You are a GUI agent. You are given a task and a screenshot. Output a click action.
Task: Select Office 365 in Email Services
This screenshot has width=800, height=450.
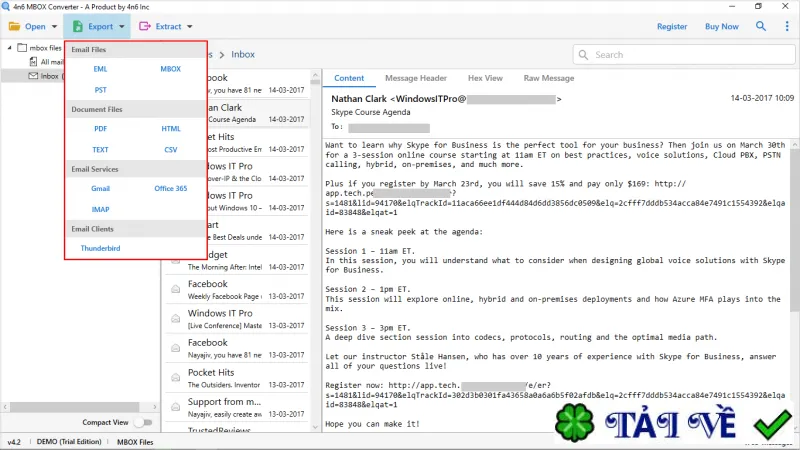(x=170, y=188)
